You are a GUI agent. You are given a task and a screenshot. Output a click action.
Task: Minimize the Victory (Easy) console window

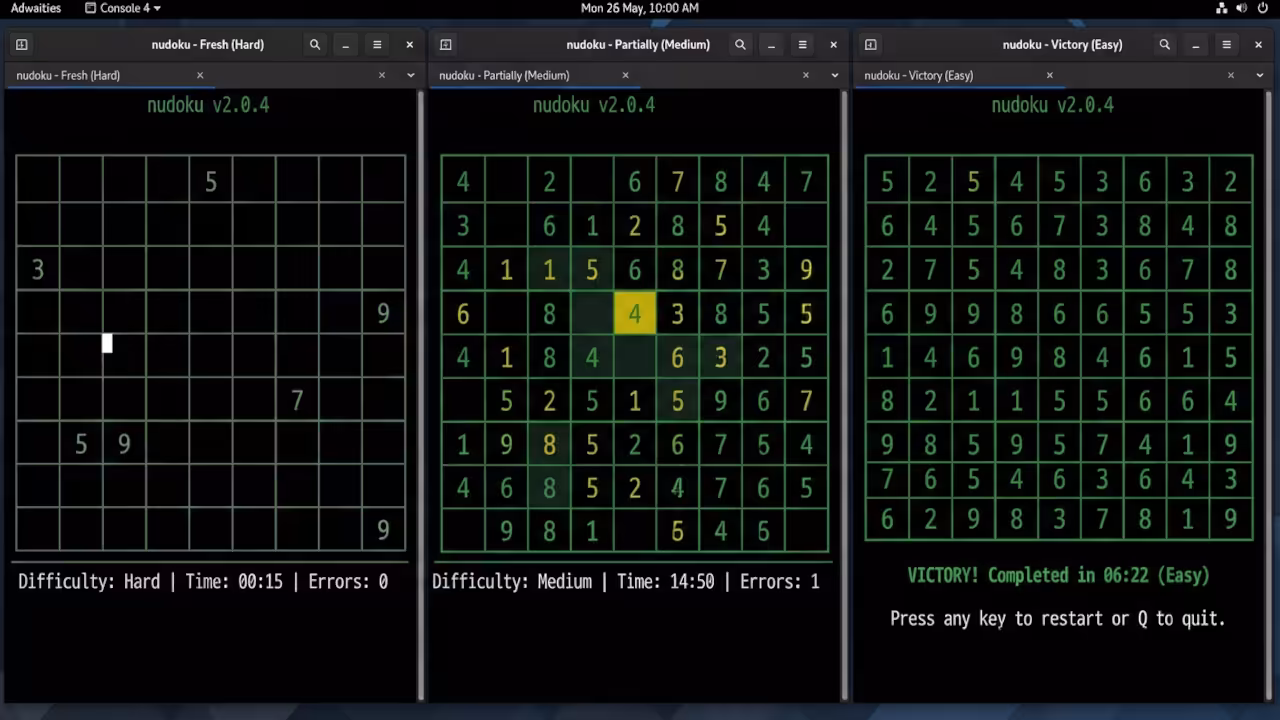[1196, 45]
